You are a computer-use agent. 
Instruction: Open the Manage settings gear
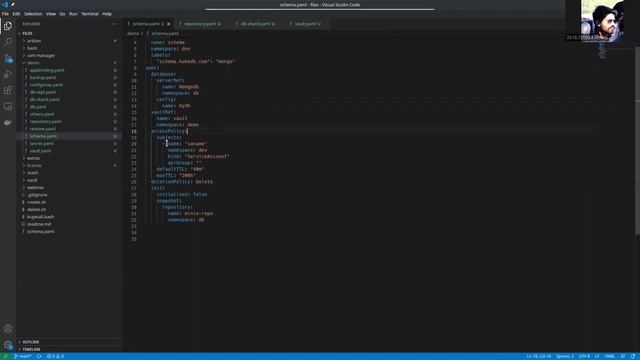(8, 345)
